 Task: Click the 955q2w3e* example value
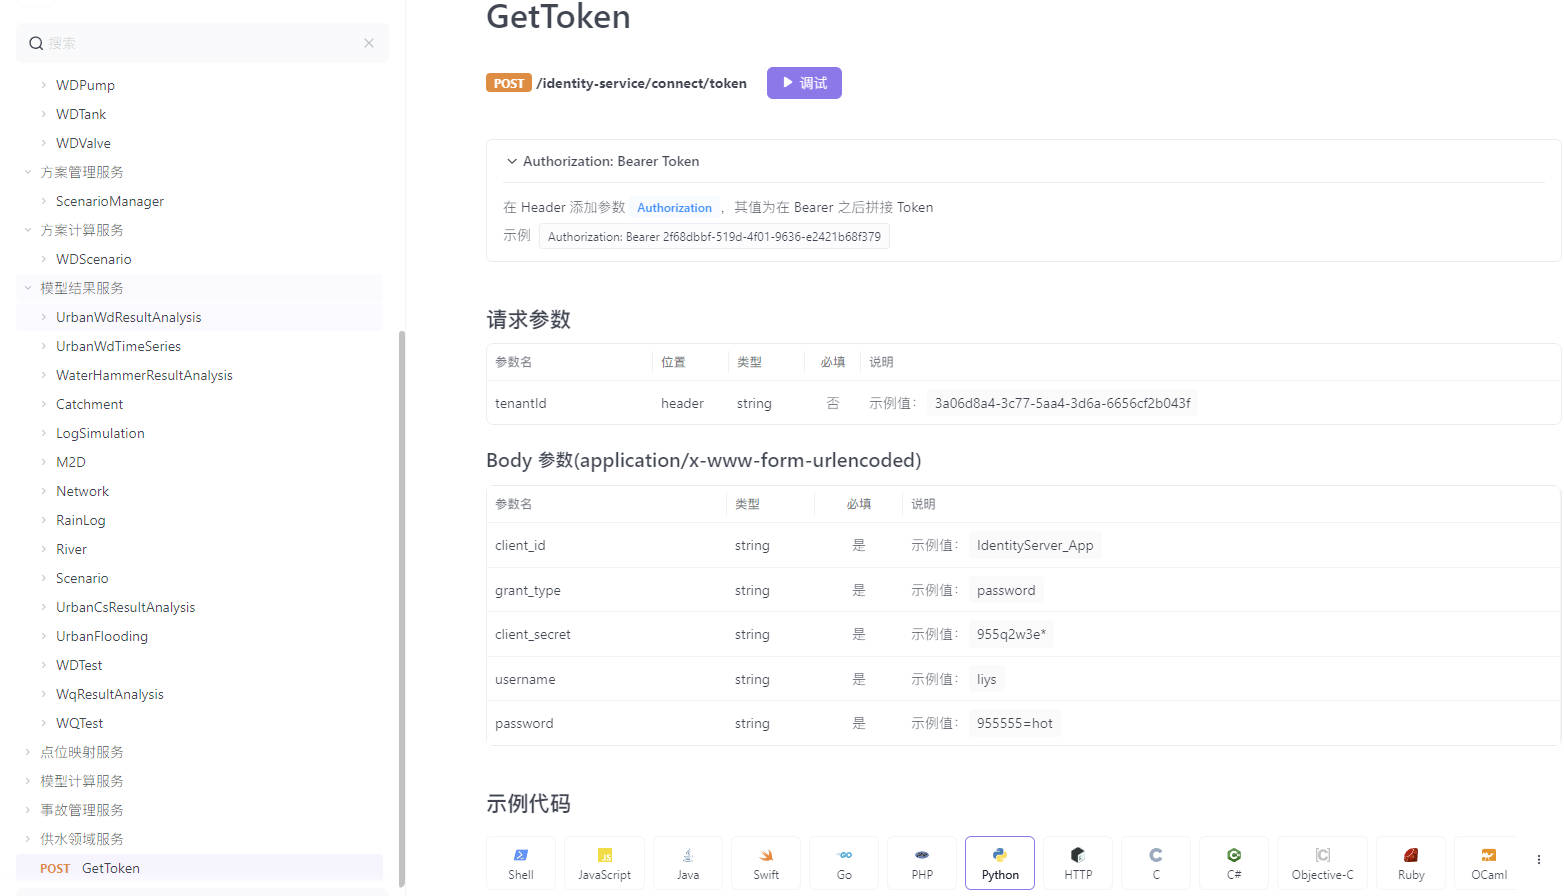coord(1011,634)
